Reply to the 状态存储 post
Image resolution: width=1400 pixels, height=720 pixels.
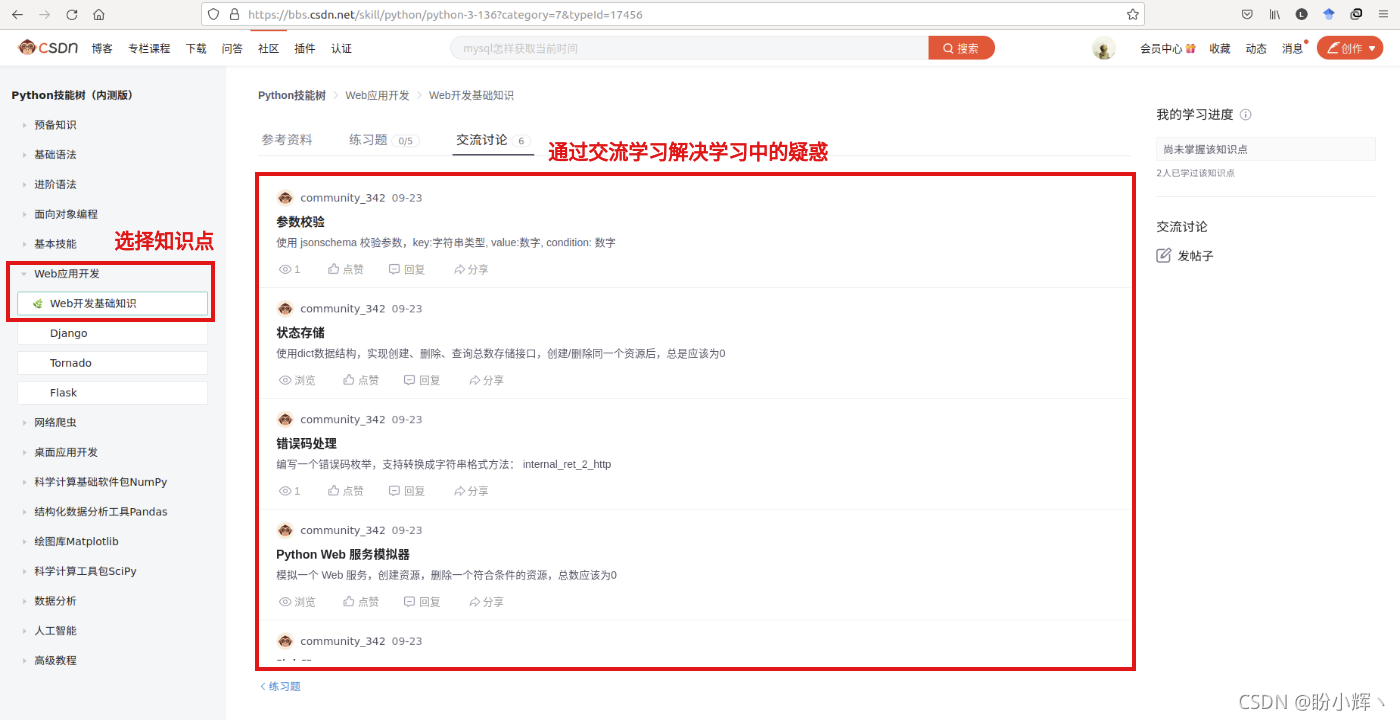click(422, 380)
